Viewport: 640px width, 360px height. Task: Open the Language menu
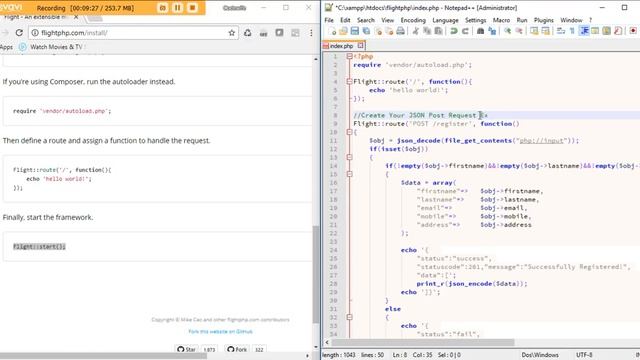pyautogui.click(x=445, y=20)
